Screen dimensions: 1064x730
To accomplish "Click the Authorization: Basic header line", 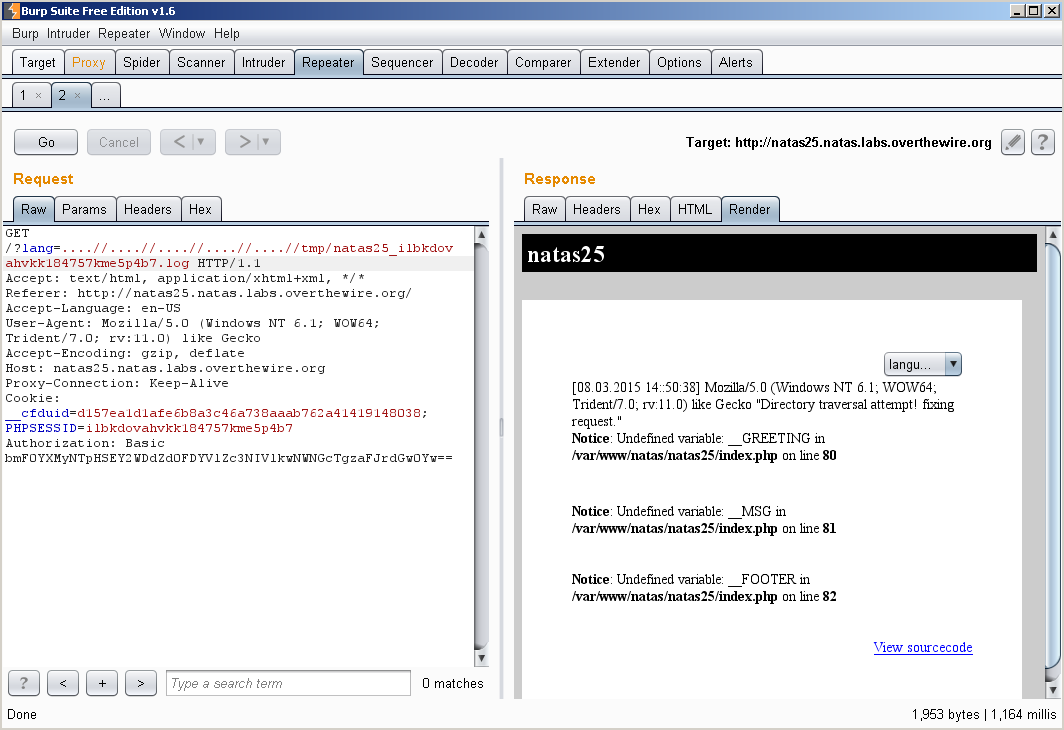I will click(85, 443).
